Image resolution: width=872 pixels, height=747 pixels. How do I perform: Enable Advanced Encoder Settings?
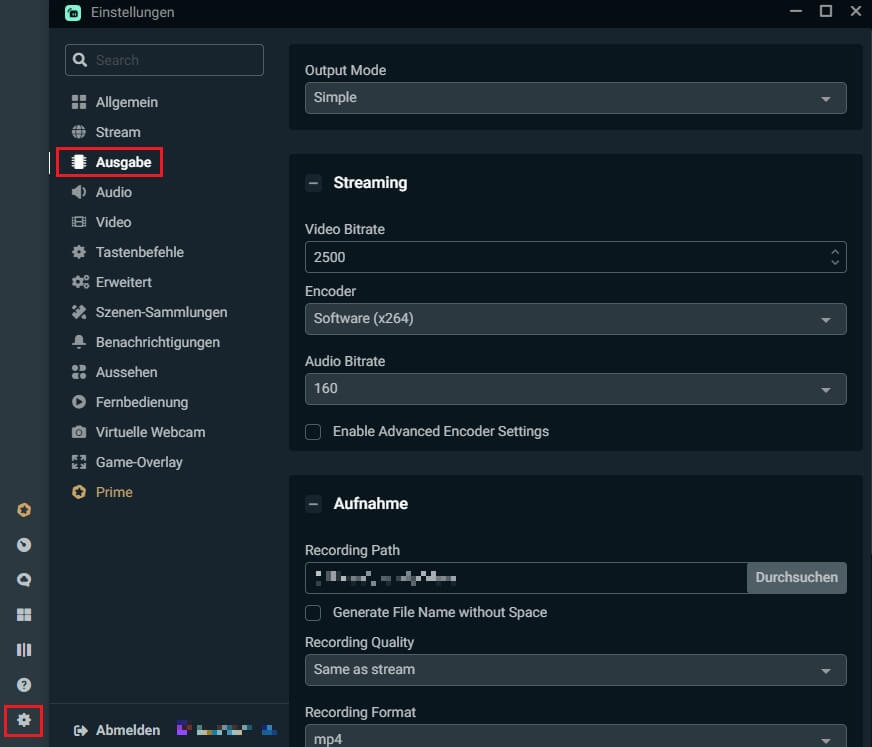click(313, 431)
